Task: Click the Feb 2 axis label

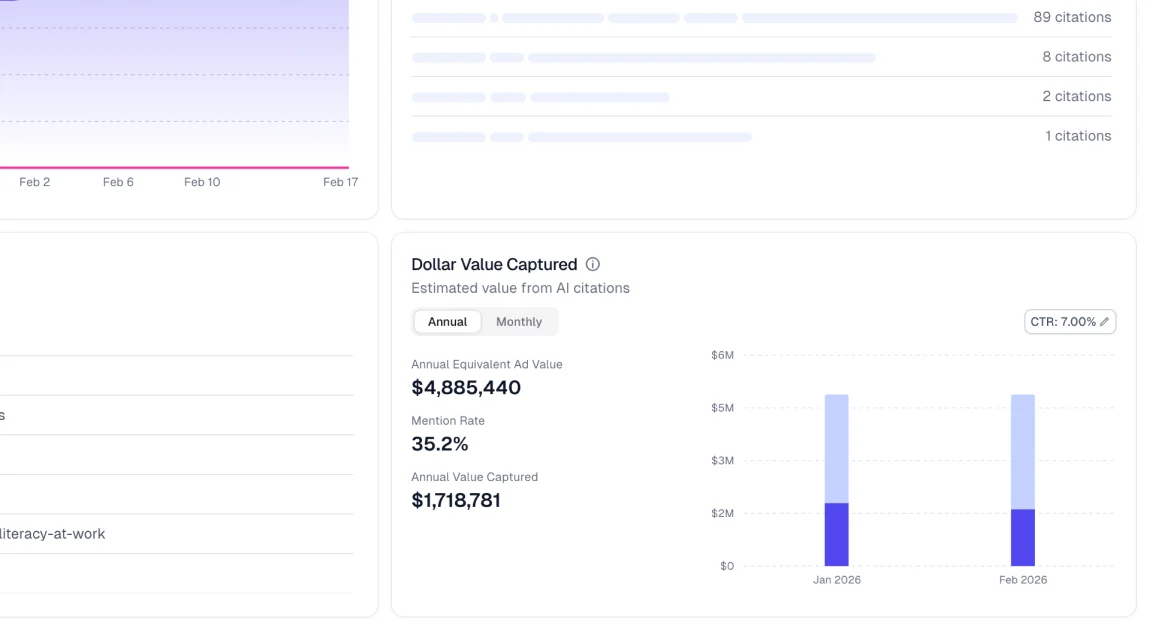Action: [x=34, y=182]
